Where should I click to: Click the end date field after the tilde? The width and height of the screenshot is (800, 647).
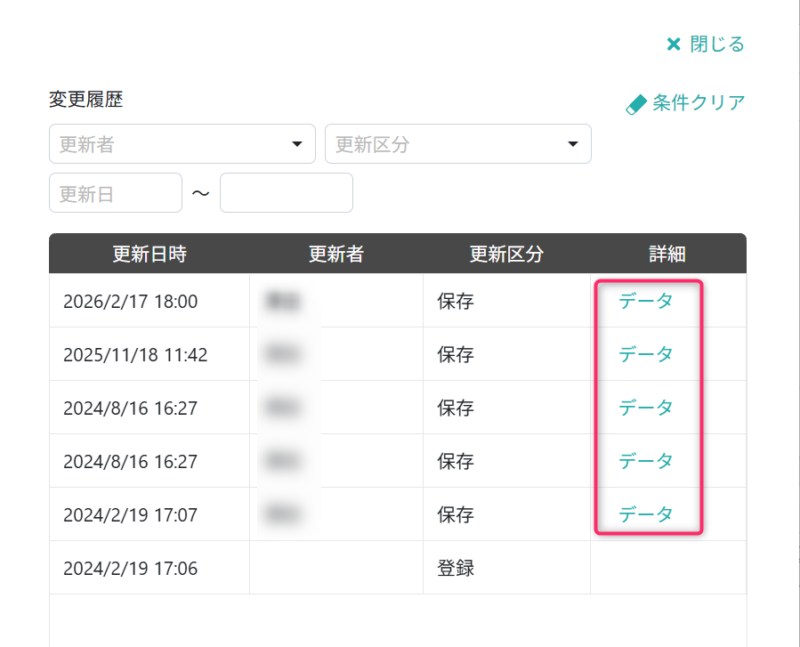pos(286,192)
